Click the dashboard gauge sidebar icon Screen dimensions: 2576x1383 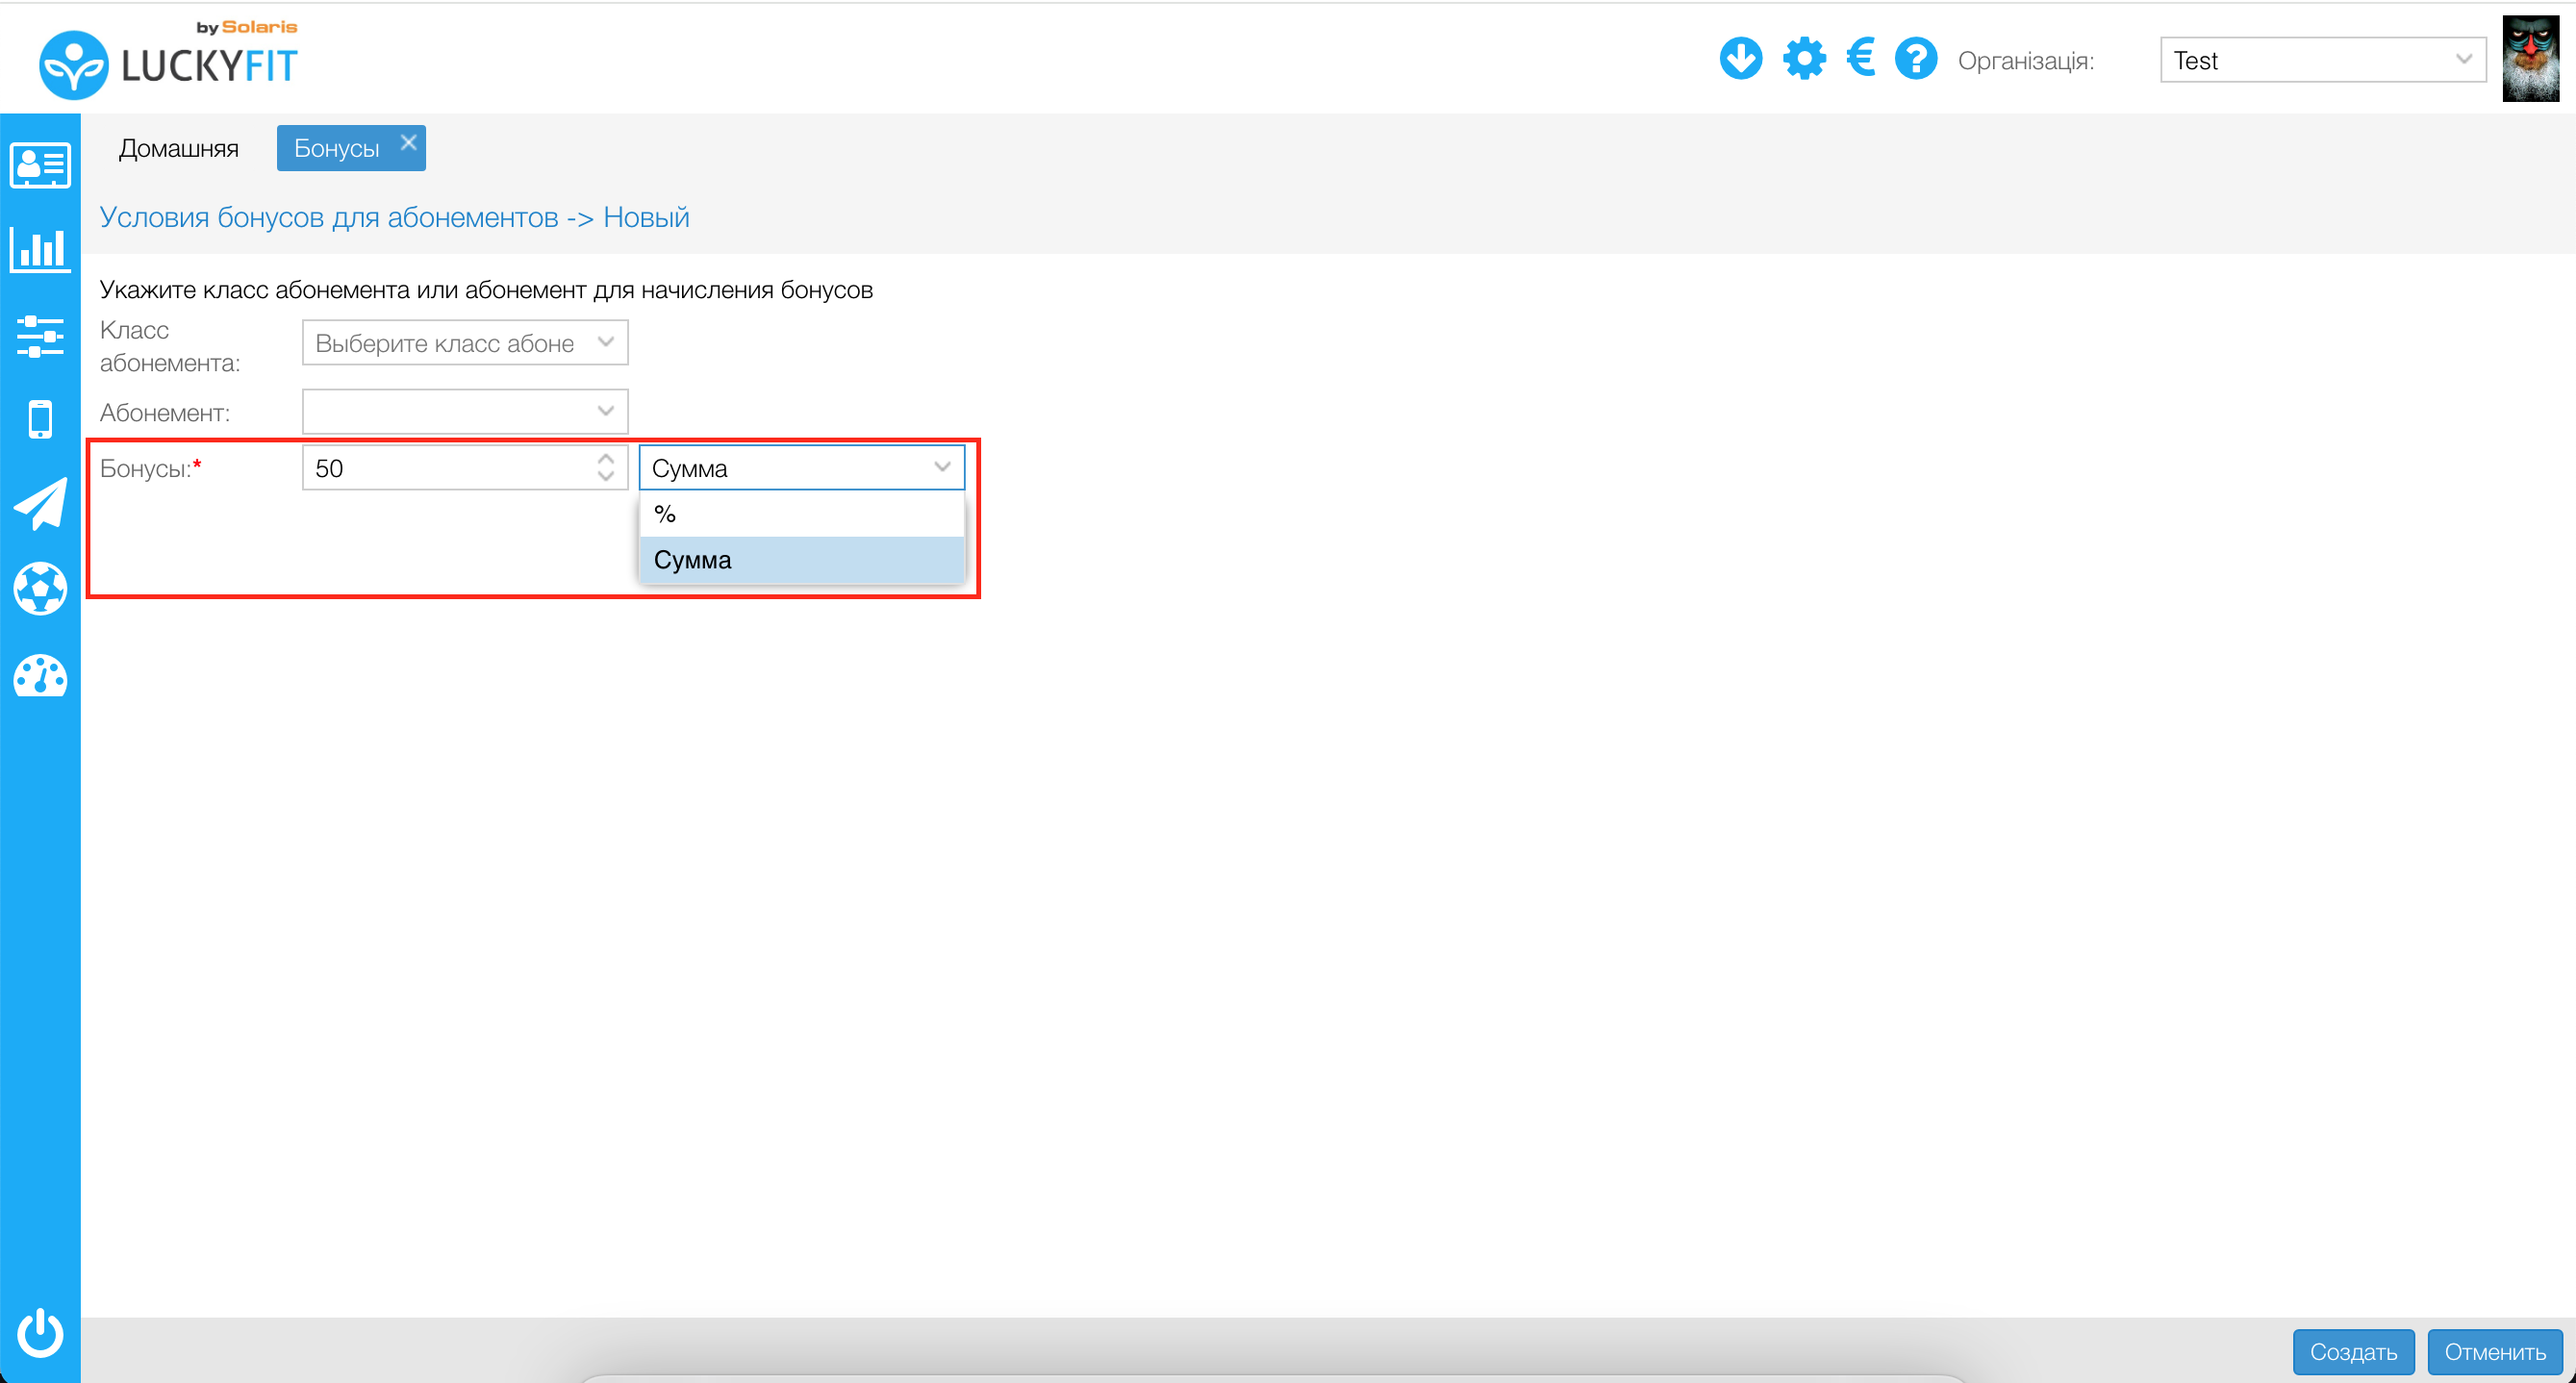40,676
